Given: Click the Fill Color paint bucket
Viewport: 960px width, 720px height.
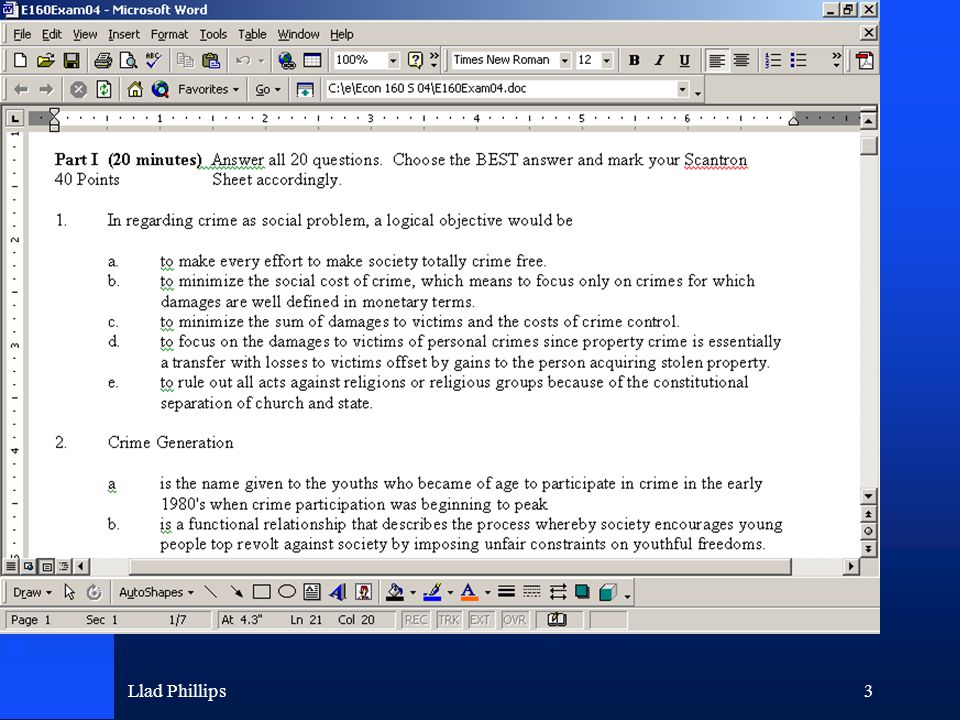Looking at the screenshot, I should (x=396, y=591).
